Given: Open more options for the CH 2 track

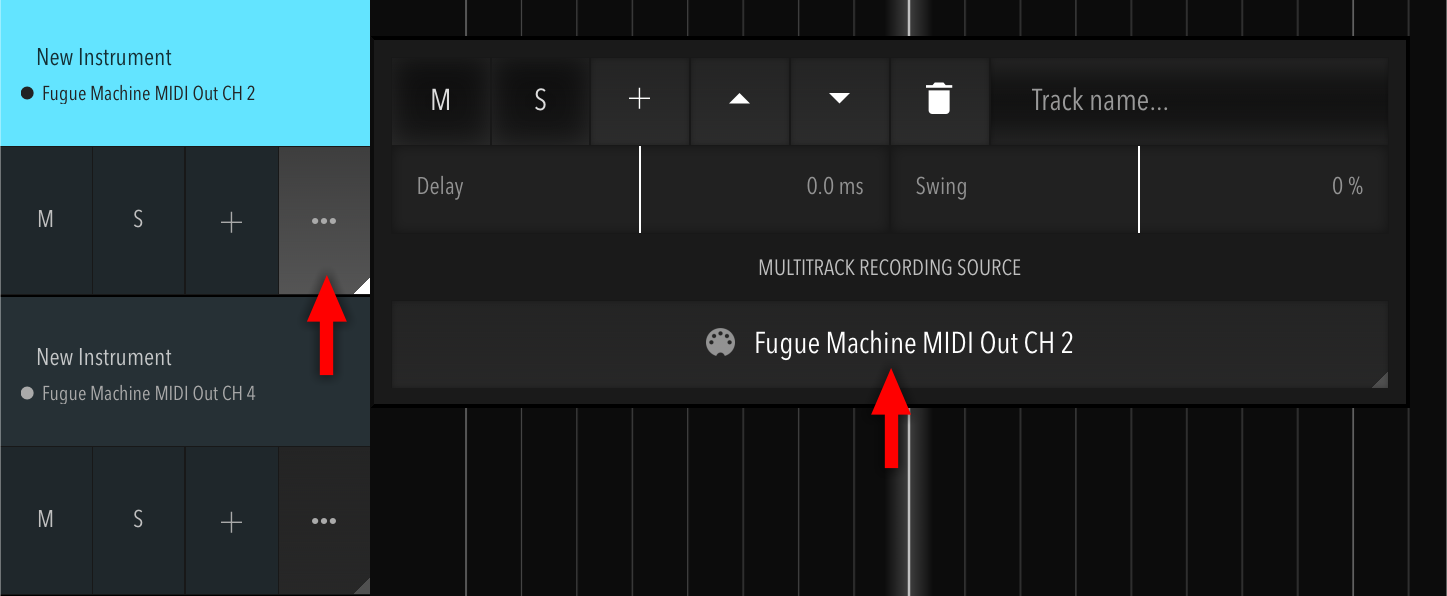Looking at the screenshot, I should [324, 220].
